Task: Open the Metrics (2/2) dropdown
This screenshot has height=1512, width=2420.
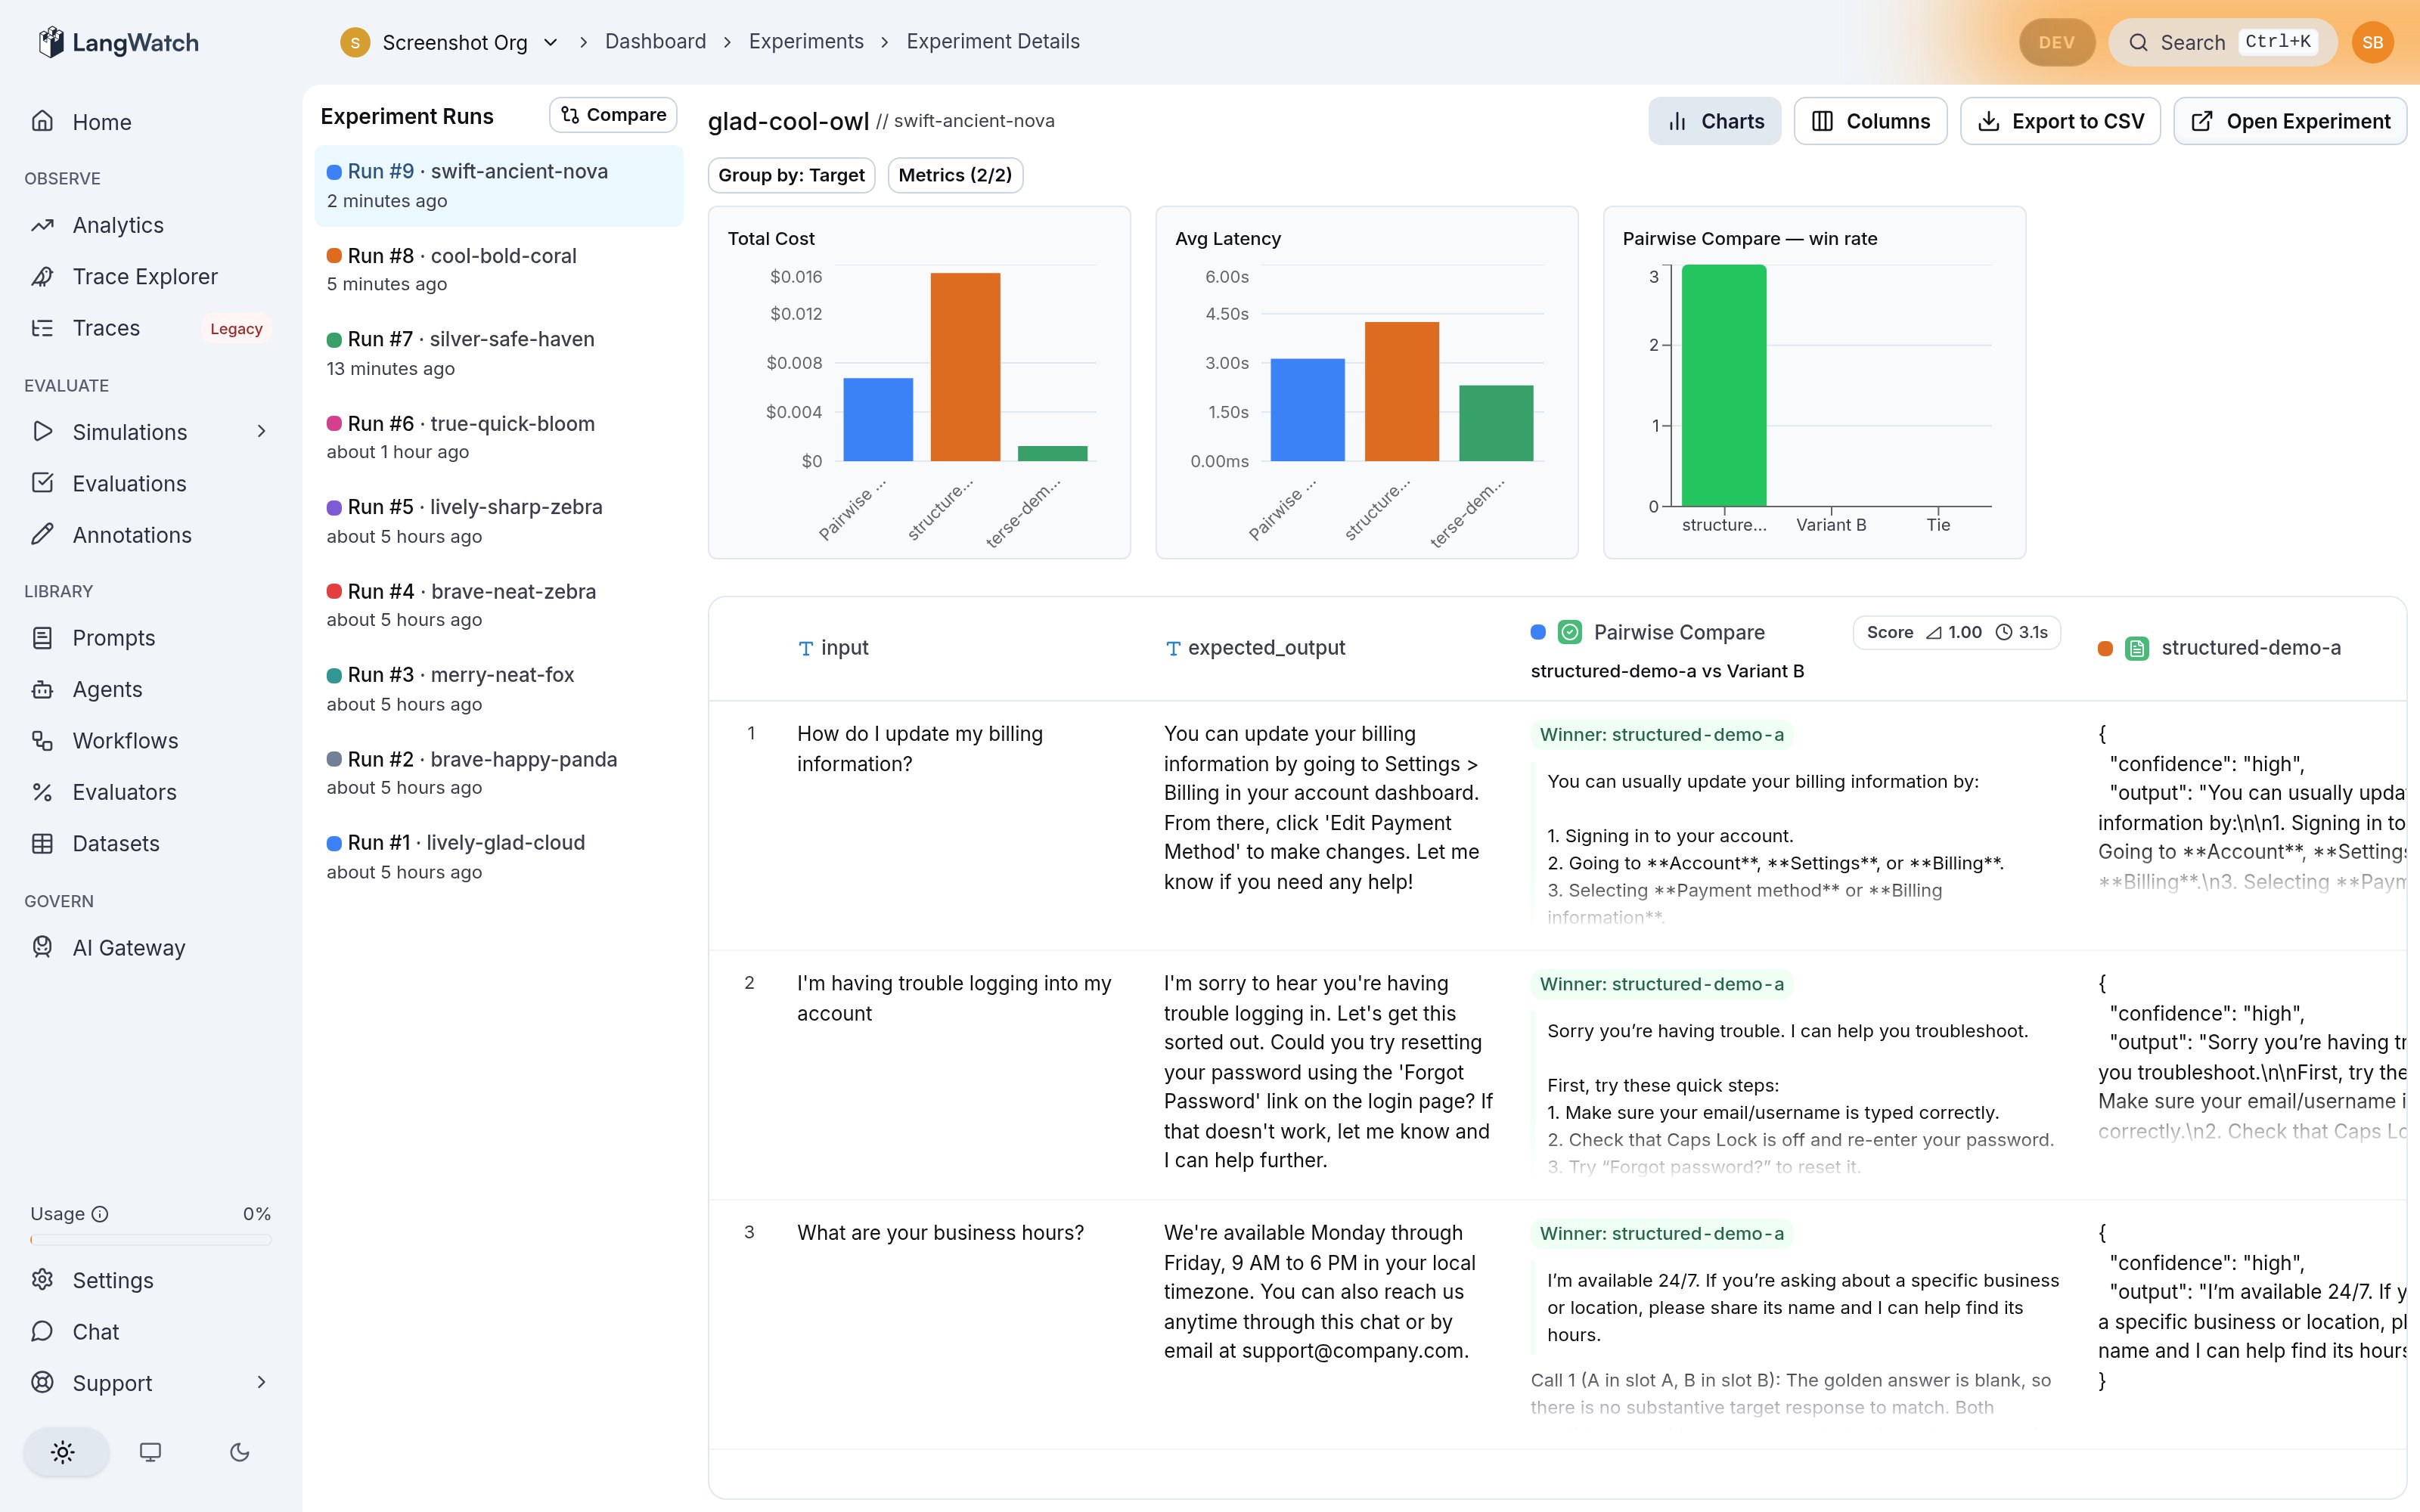Action: (x=955, y=175)
